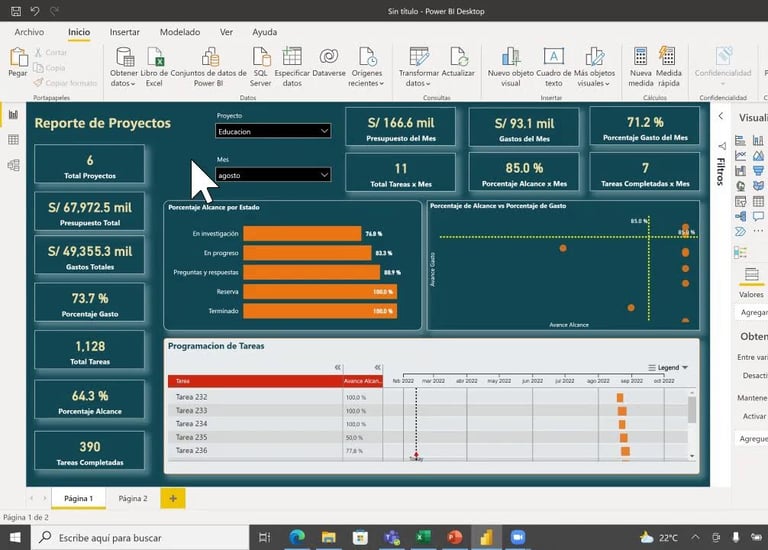Screen dimensions: 768x550
Task: Open Obtener datos ribbon button
Action: (x=123, y=67)
